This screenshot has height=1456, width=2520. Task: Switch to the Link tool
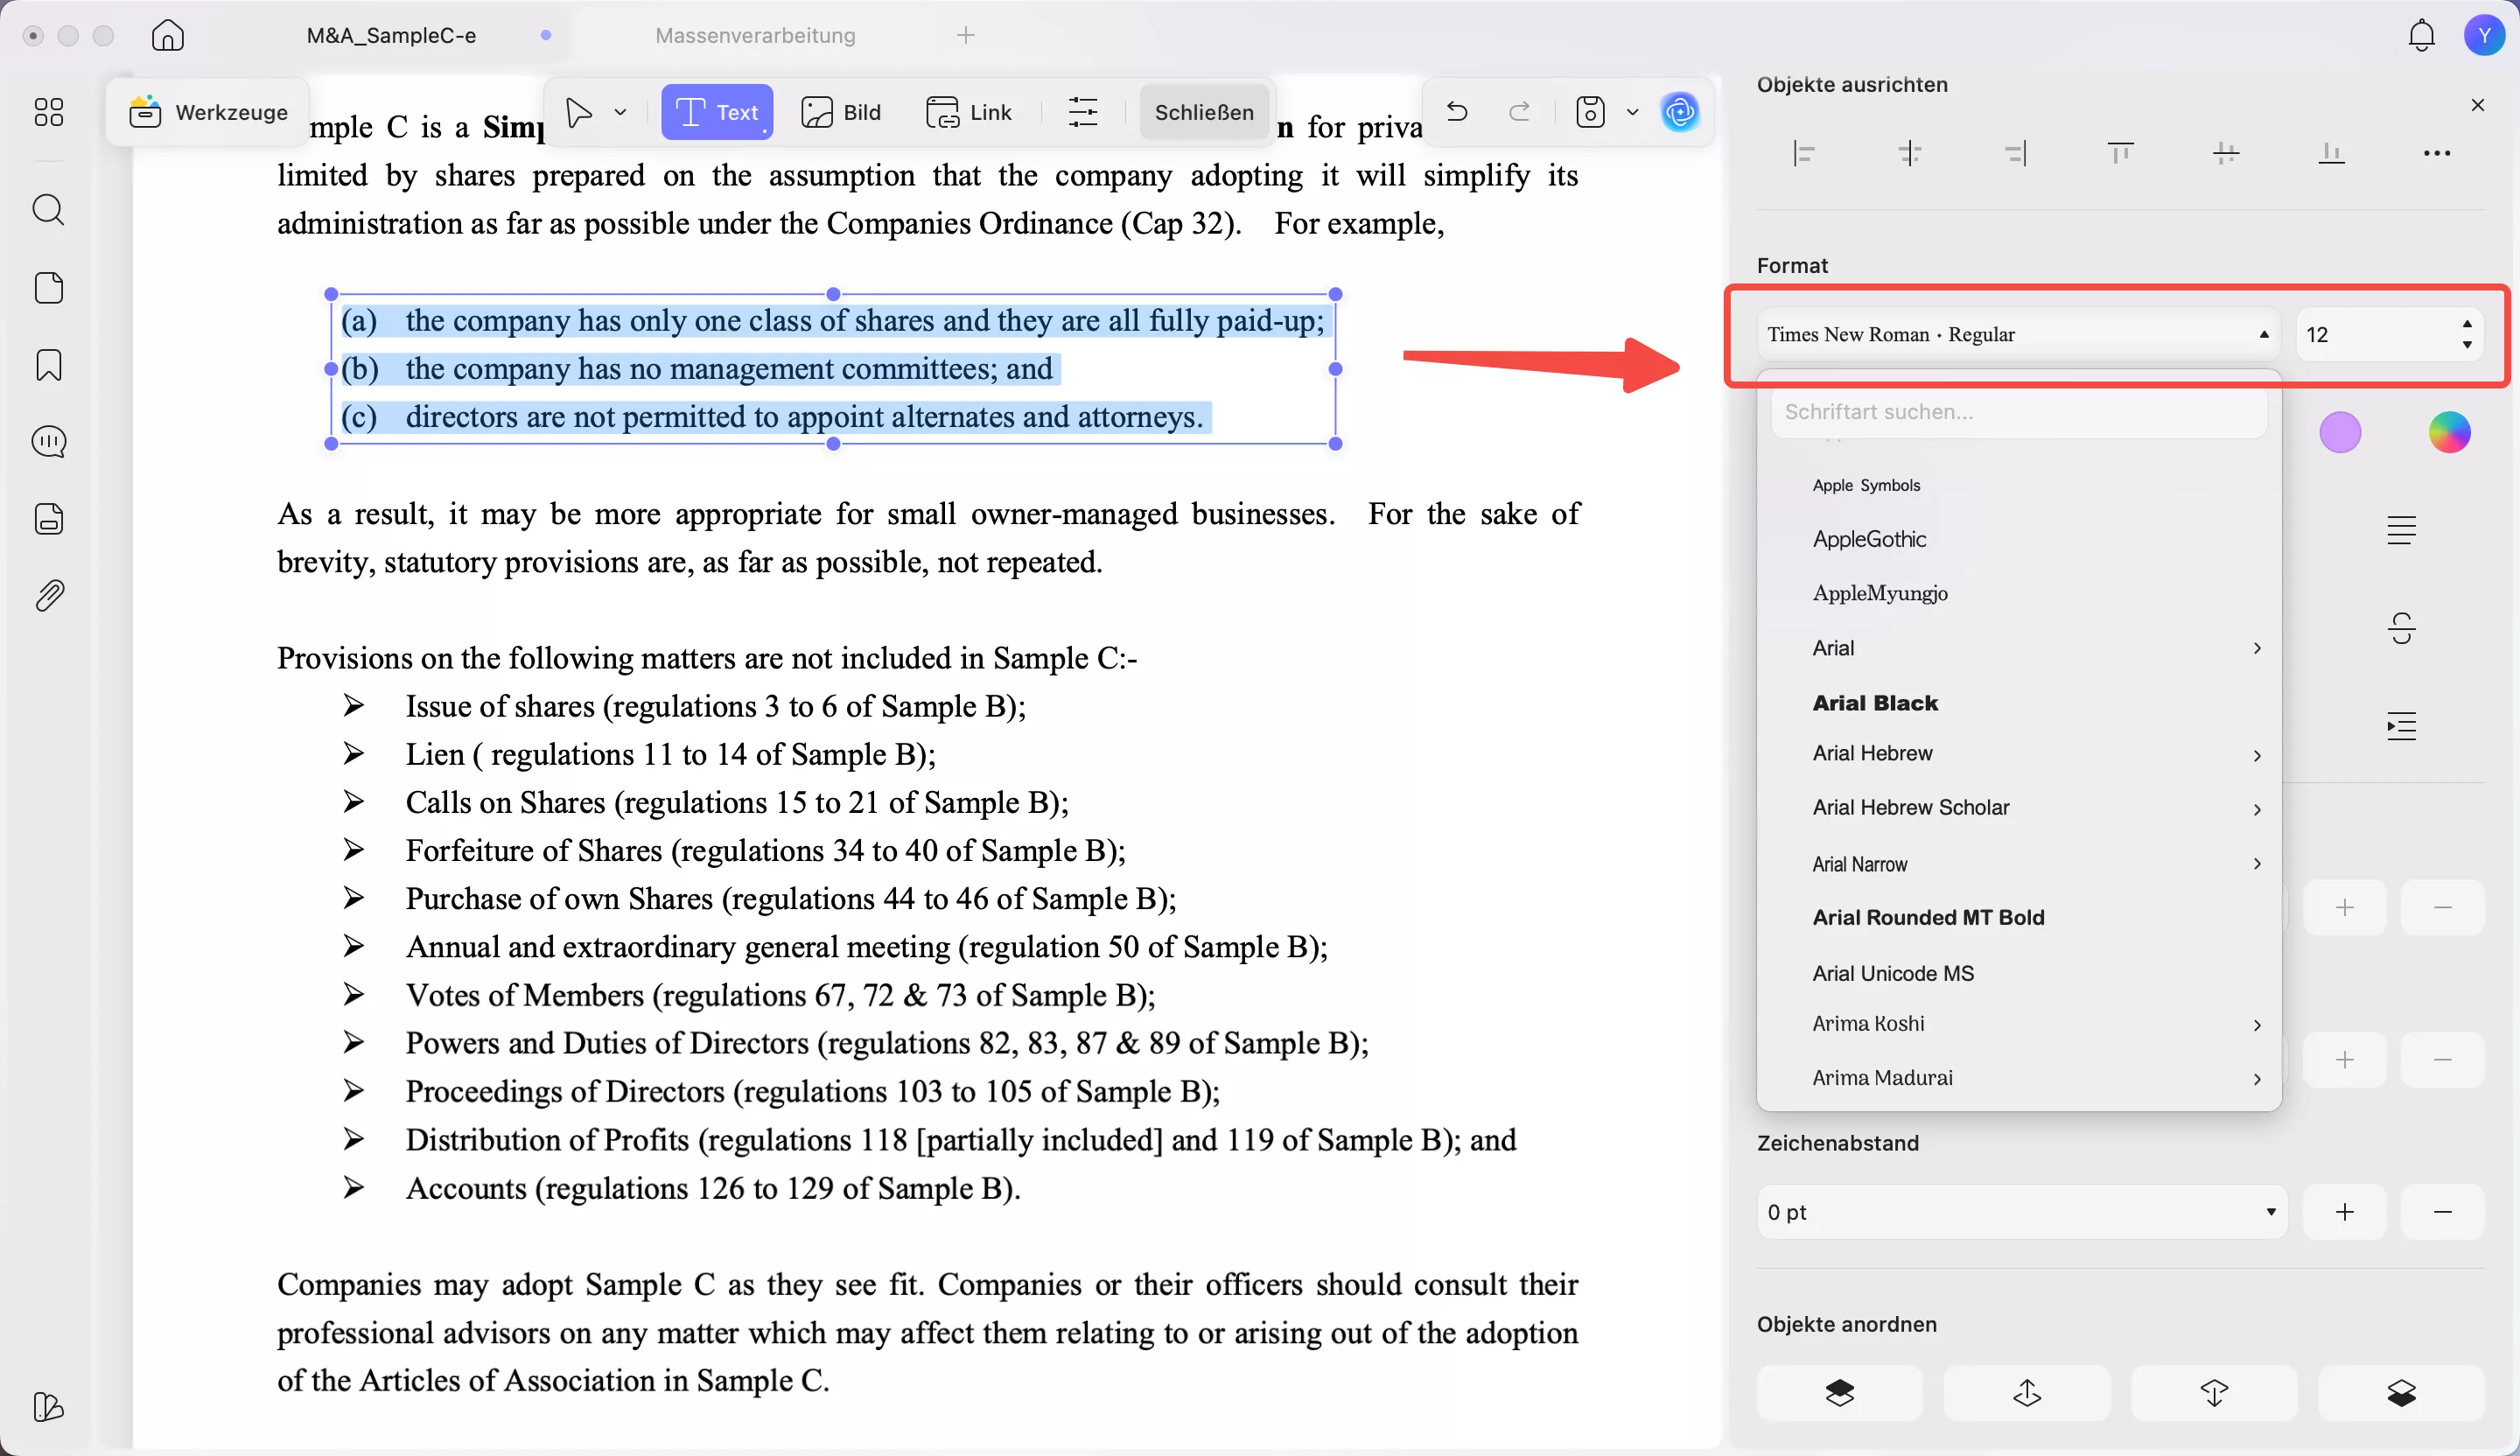(x=969, y=112)
